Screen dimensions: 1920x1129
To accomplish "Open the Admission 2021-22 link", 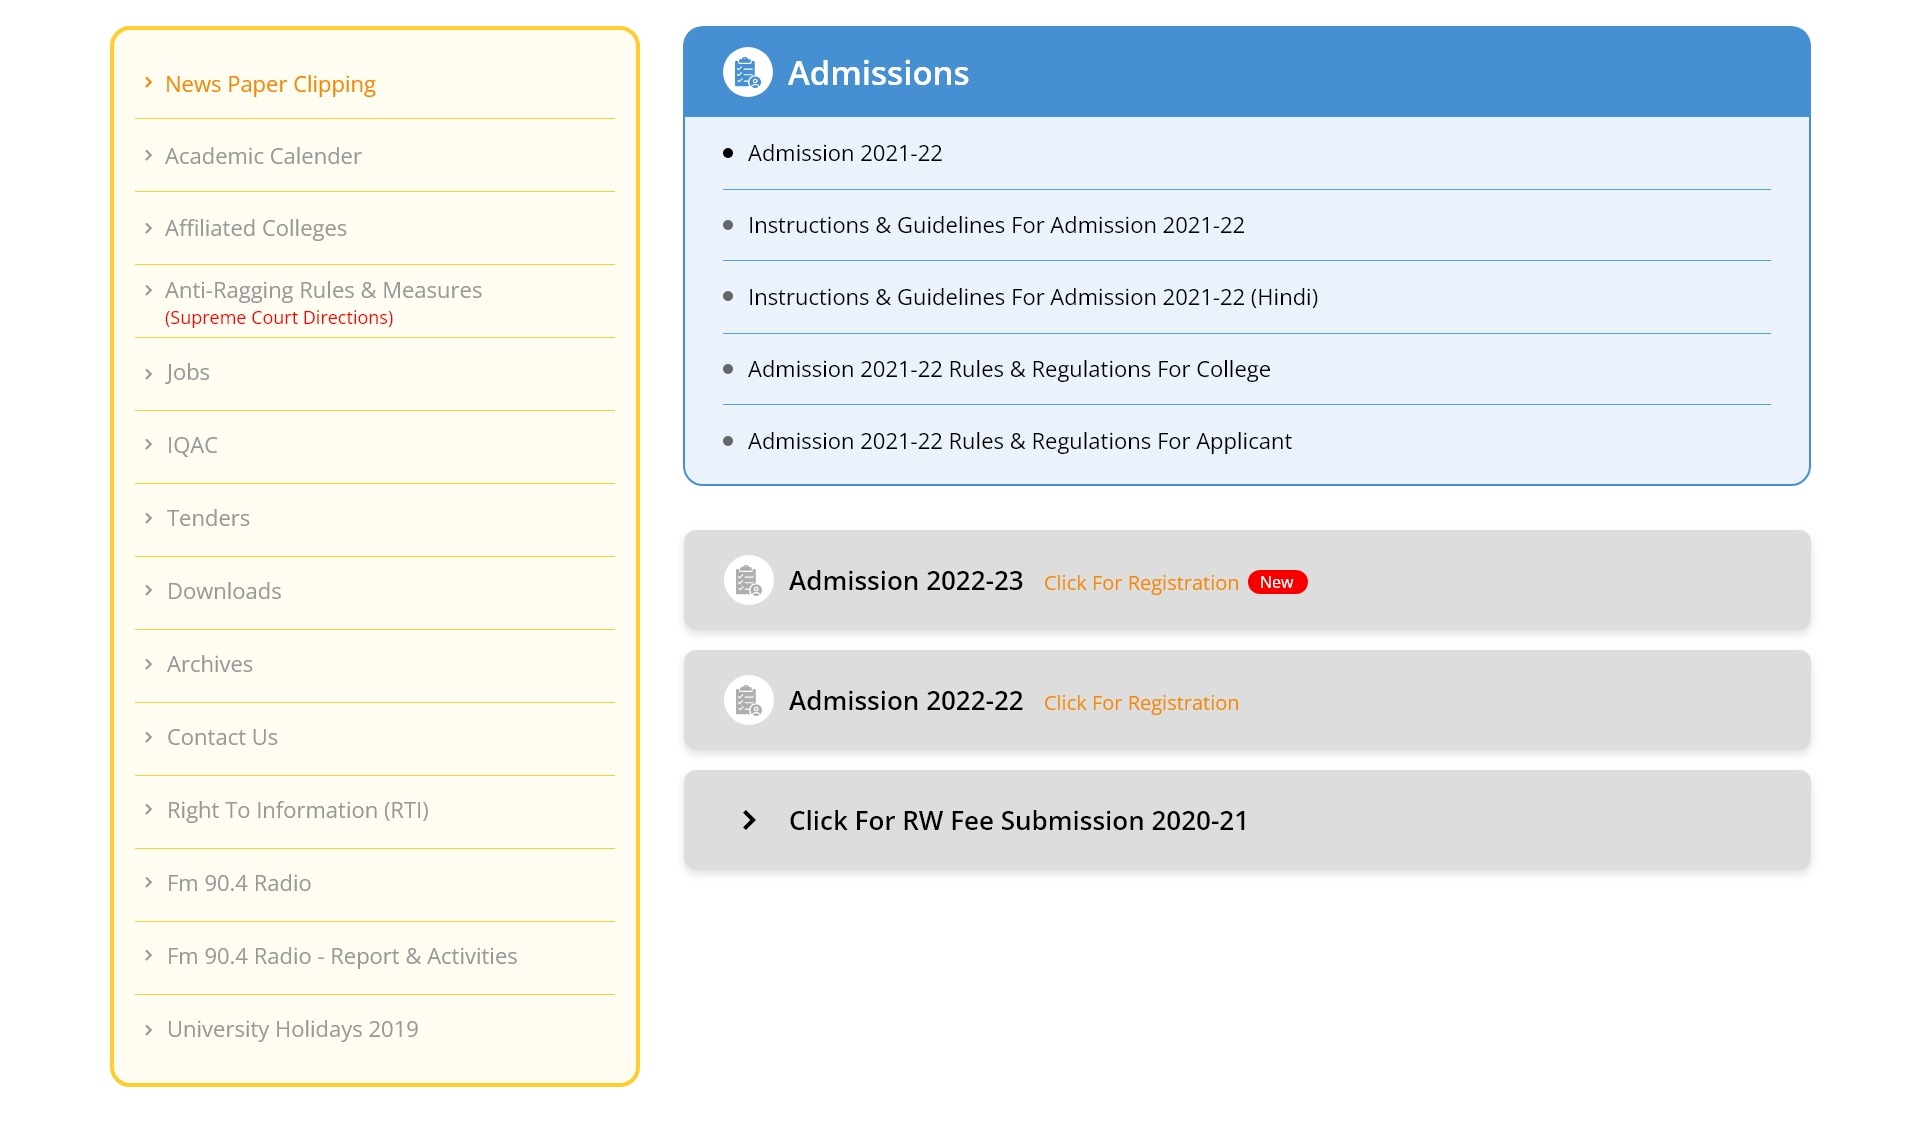I will 845,153.
